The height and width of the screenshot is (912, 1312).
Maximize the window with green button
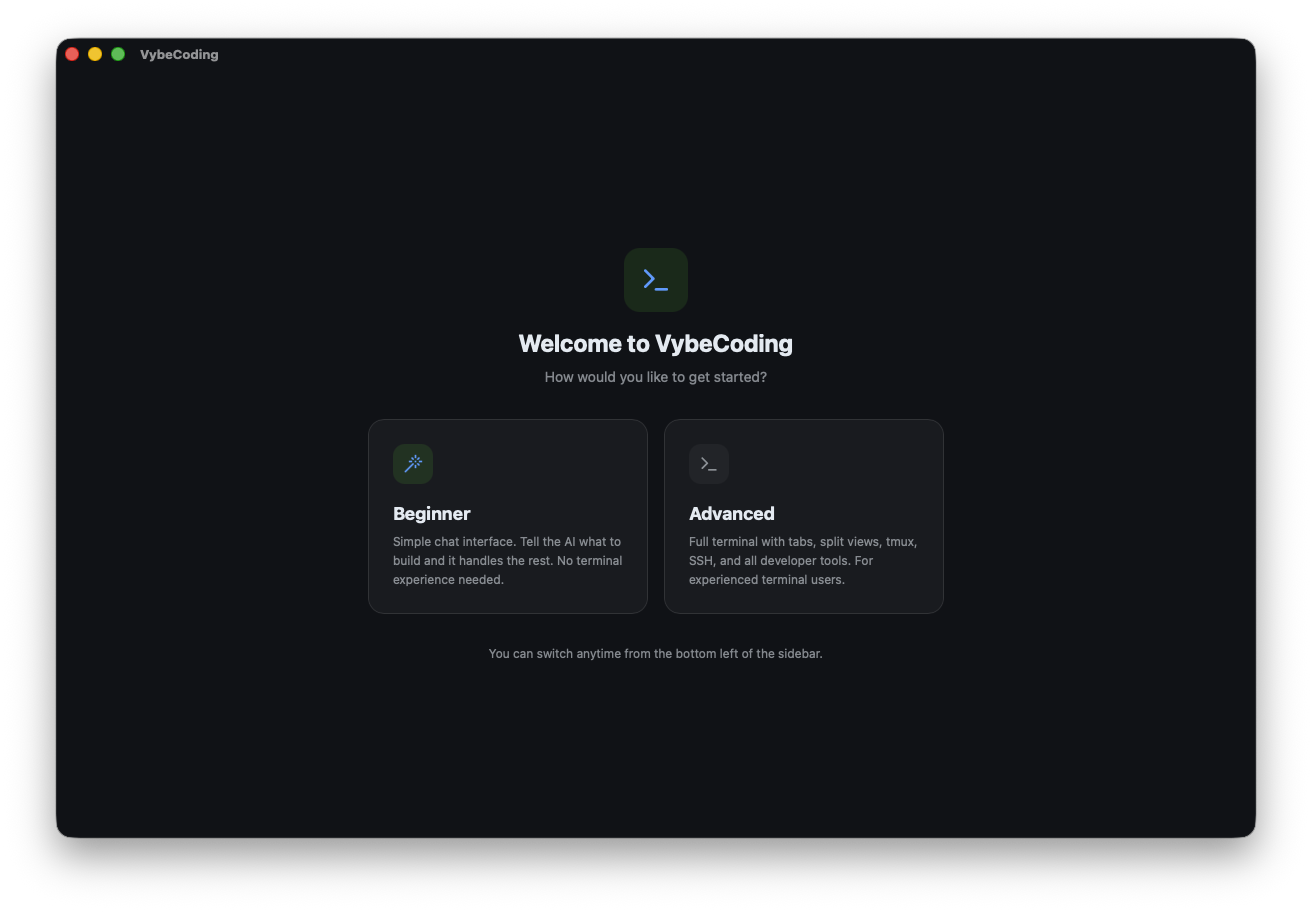point(118,54)
